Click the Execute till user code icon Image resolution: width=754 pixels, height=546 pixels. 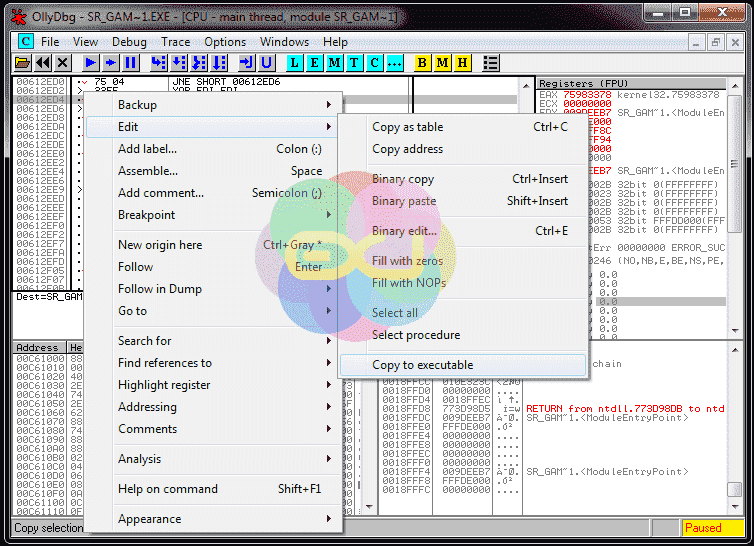point(266,63)
